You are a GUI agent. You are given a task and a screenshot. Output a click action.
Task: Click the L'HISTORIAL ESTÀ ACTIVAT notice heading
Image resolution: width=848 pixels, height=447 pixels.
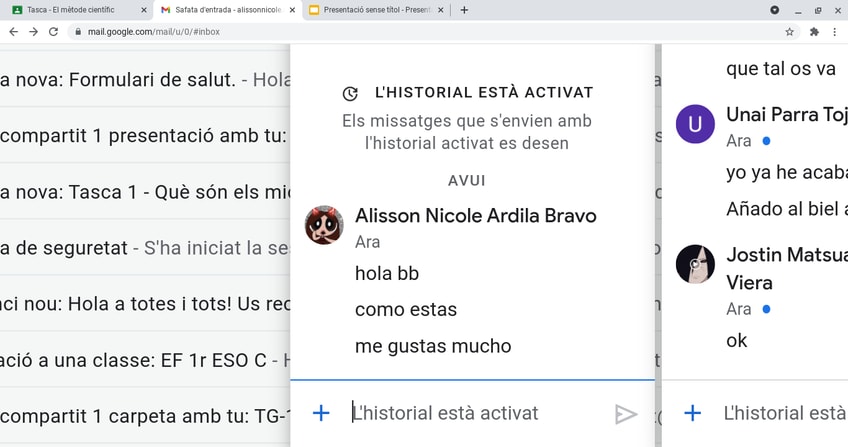[x=484, y=92]
